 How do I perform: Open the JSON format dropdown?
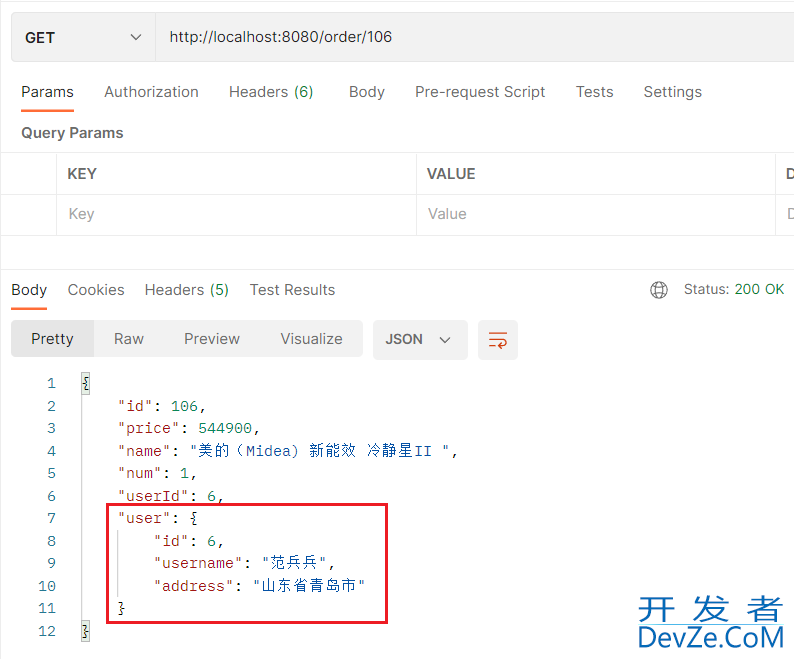(420, 339)
